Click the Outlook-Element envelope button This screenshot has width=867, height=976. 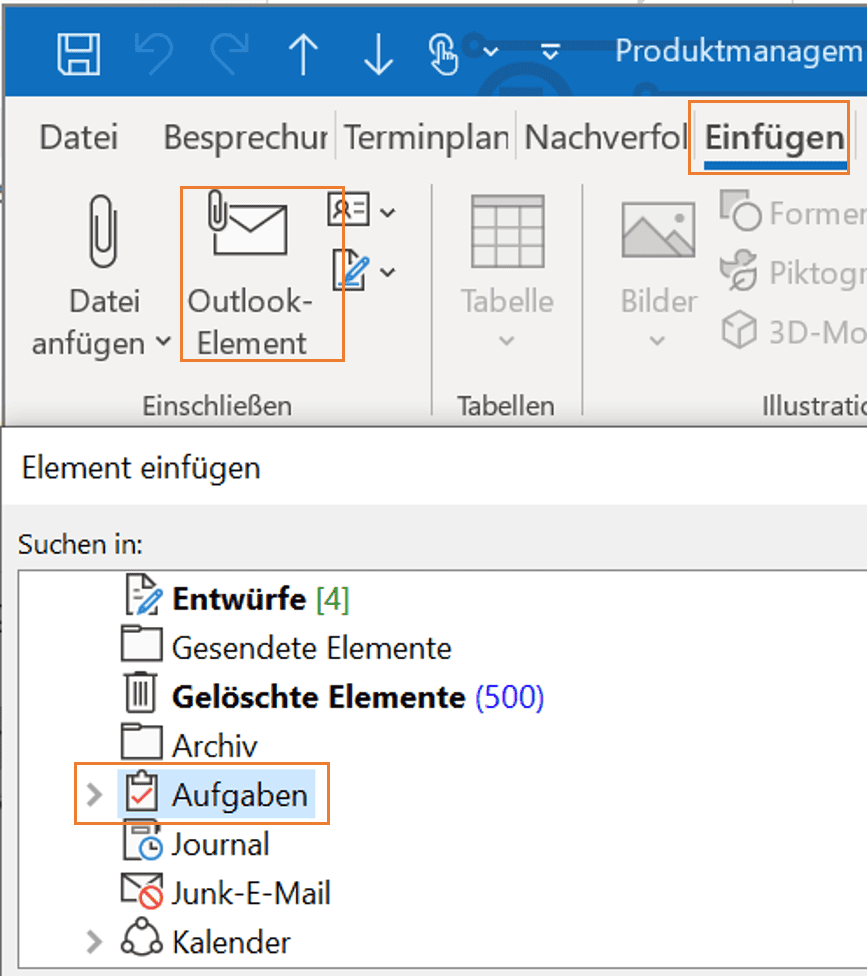(x=250, y=274)
